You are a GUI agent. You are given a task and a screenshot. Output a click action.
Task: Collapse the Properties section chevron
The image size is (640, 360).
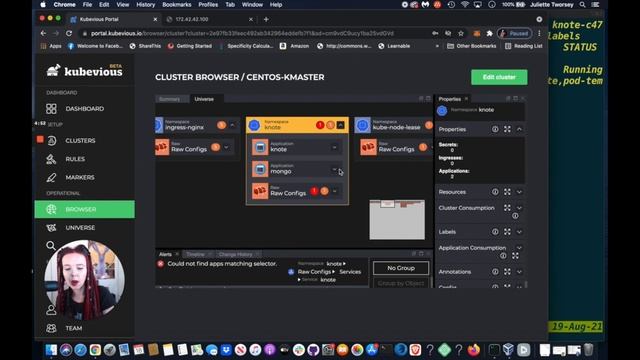point(519,129)
